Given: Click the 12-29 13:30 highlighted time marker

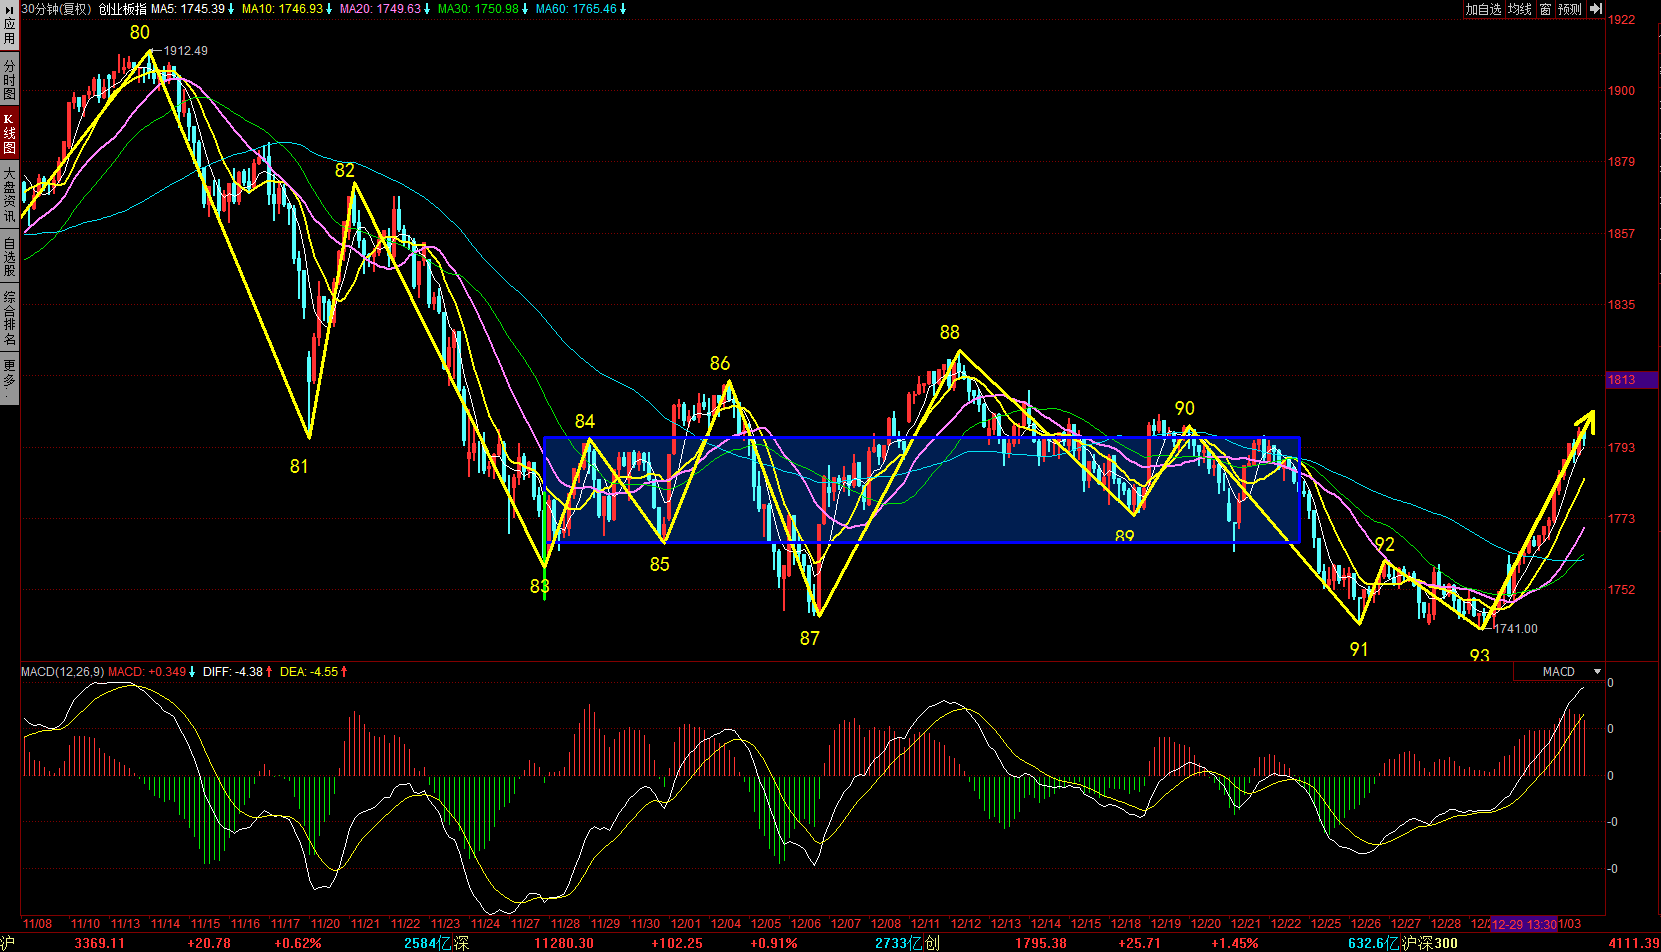Looking at the screenshot, I should [x=1524, y=924].
